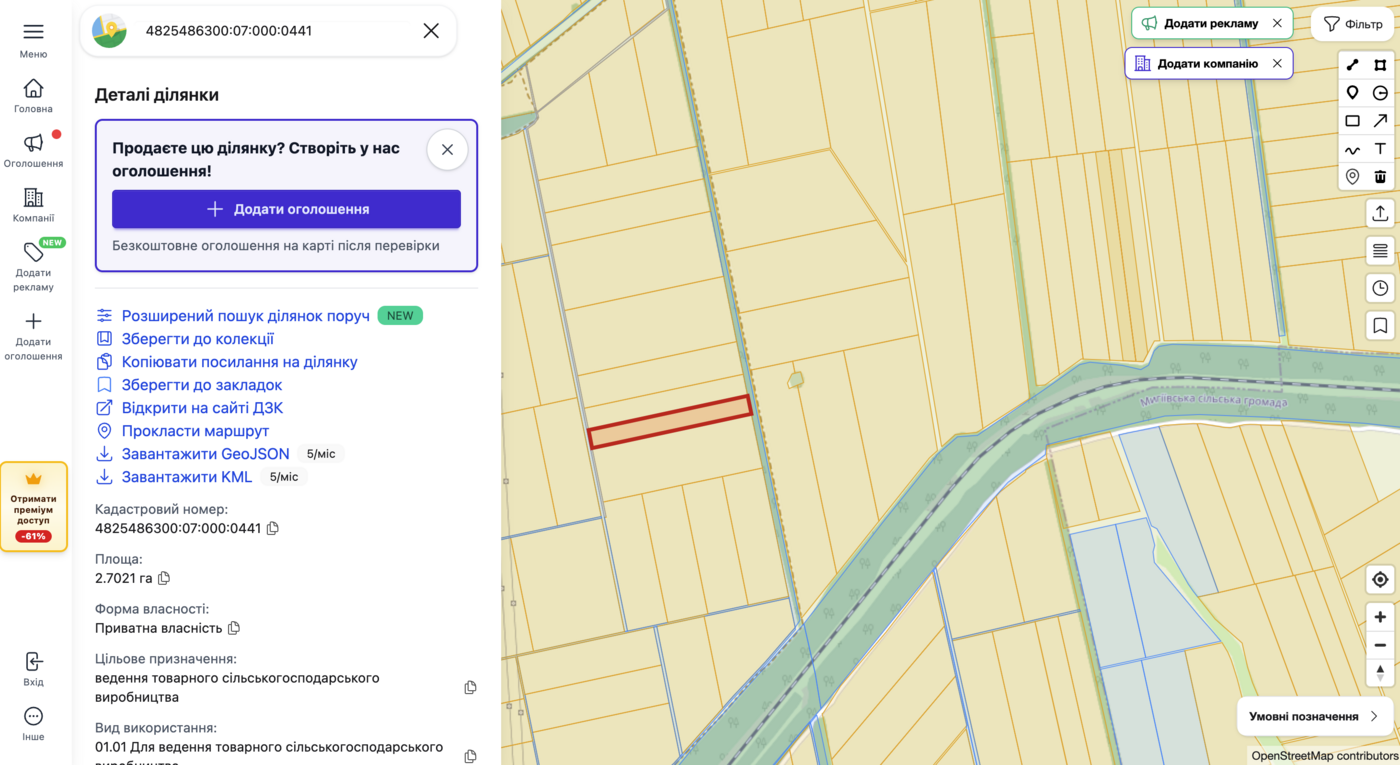Image resolution: width=1400 pixels, height=765 pixels.
Task: Click the locate my position button
Action: 1380,580
